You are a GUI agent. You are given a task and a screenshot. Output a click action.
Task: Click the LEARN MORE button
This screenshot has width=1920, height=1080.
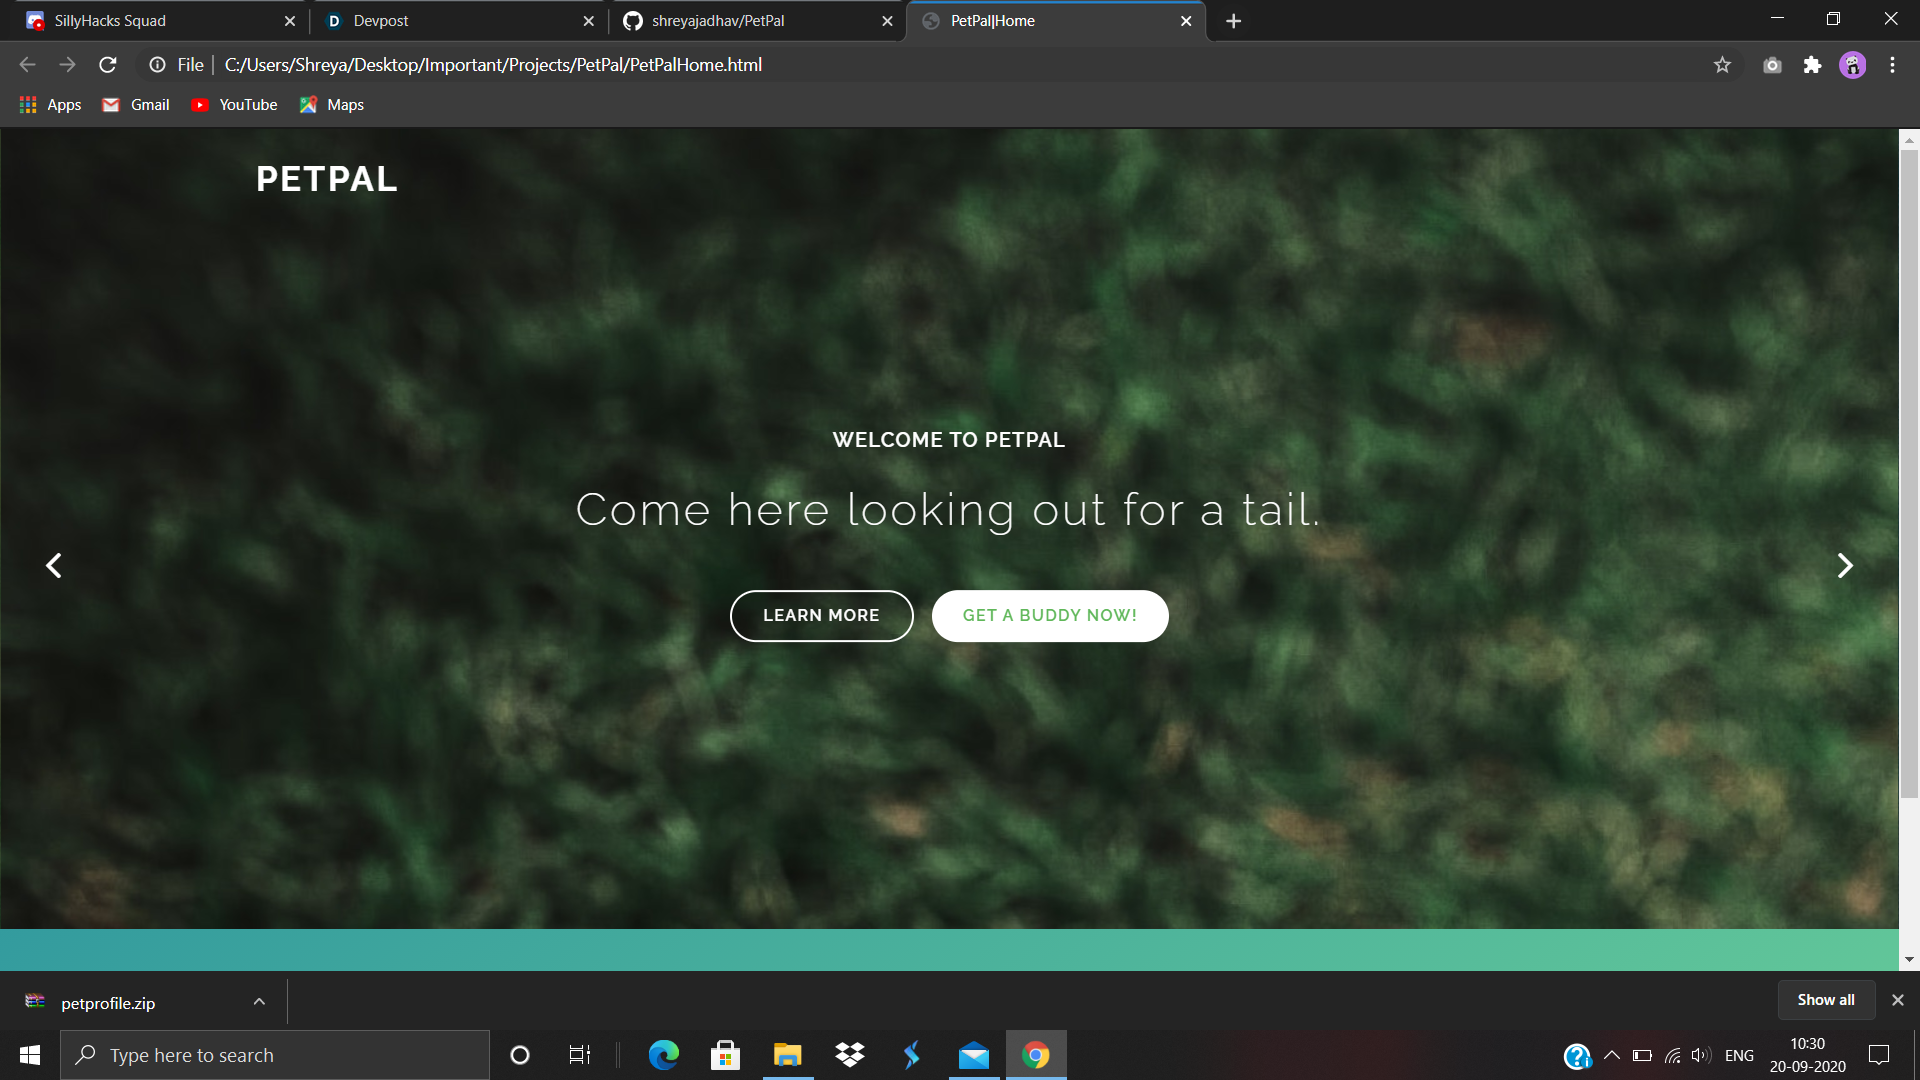821,616
